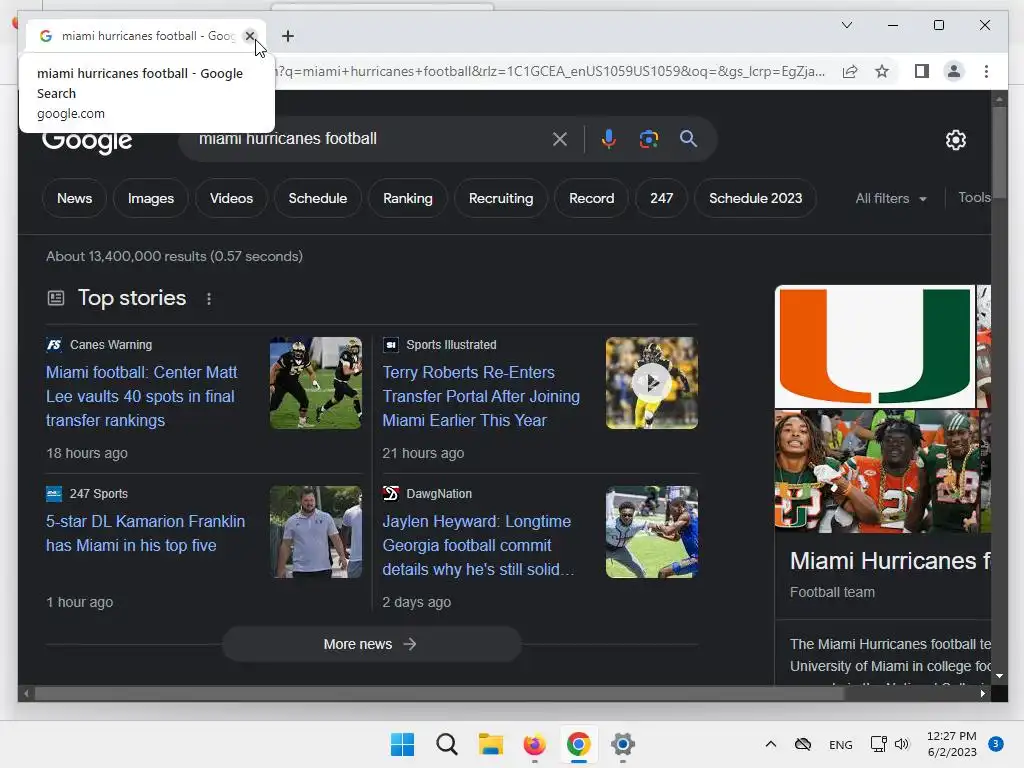Click the horizontal page scrollbar thumb
Viewport: 1024px width, 768px height.
(440, 694)
